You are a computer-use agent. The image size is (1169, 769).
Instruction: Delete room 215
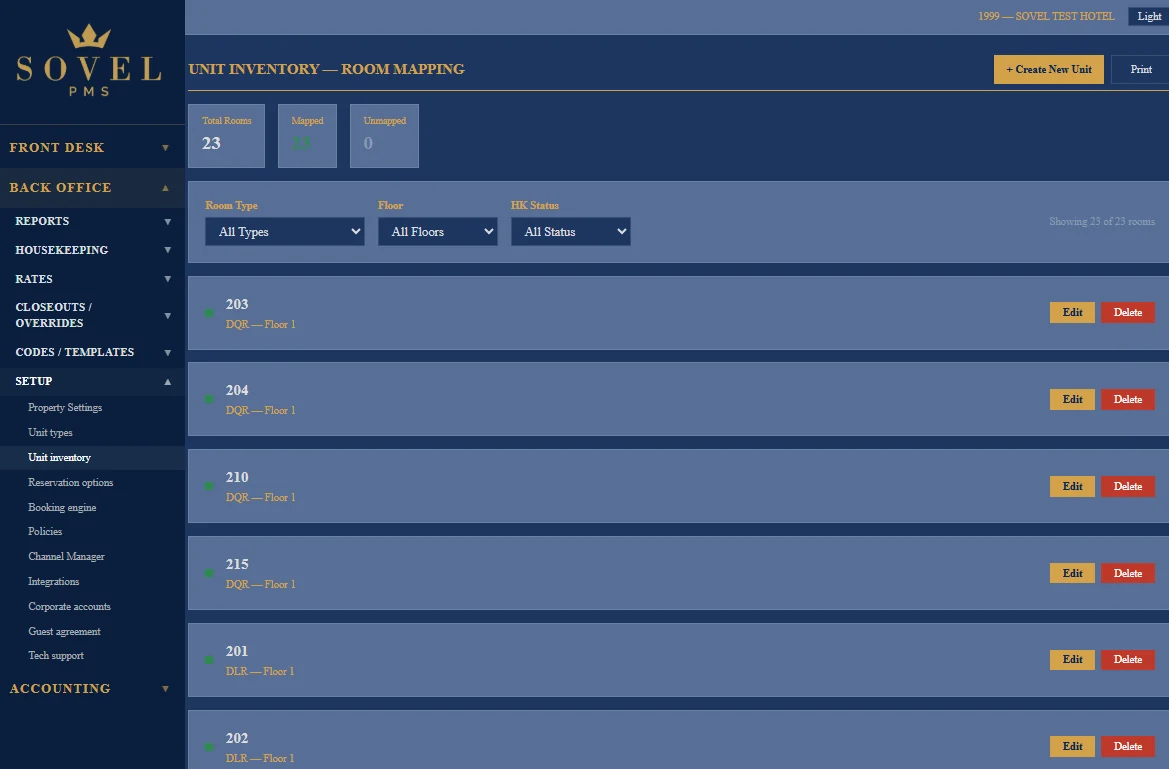1127,573
